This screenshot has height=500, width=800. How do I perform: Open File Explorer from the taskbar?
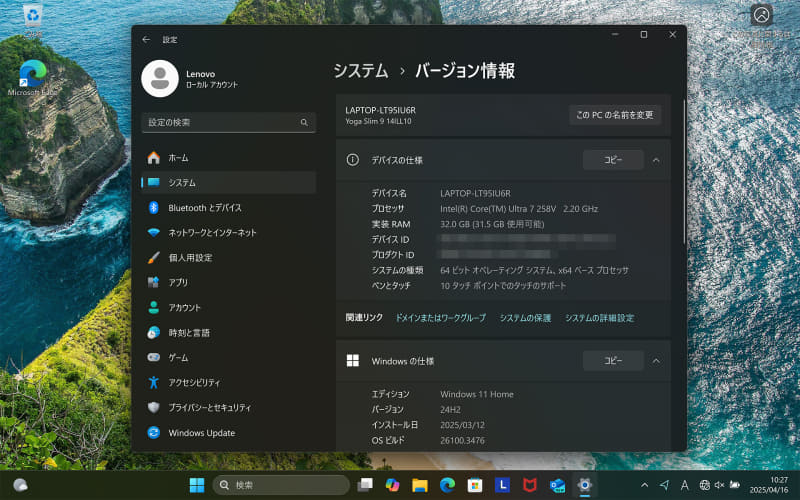(x=420, y=485)
